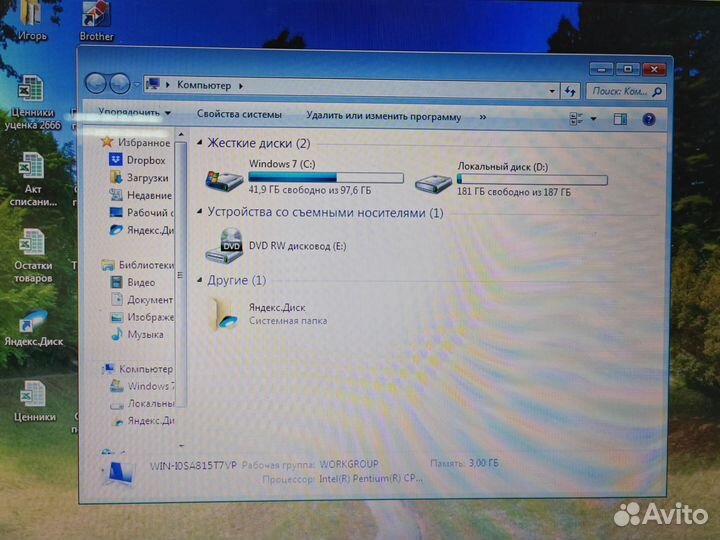Viewport: 720px width, 540px height.
Task: Select Остатки товаров Excel file on desktop
Action: tap(33, 256)
